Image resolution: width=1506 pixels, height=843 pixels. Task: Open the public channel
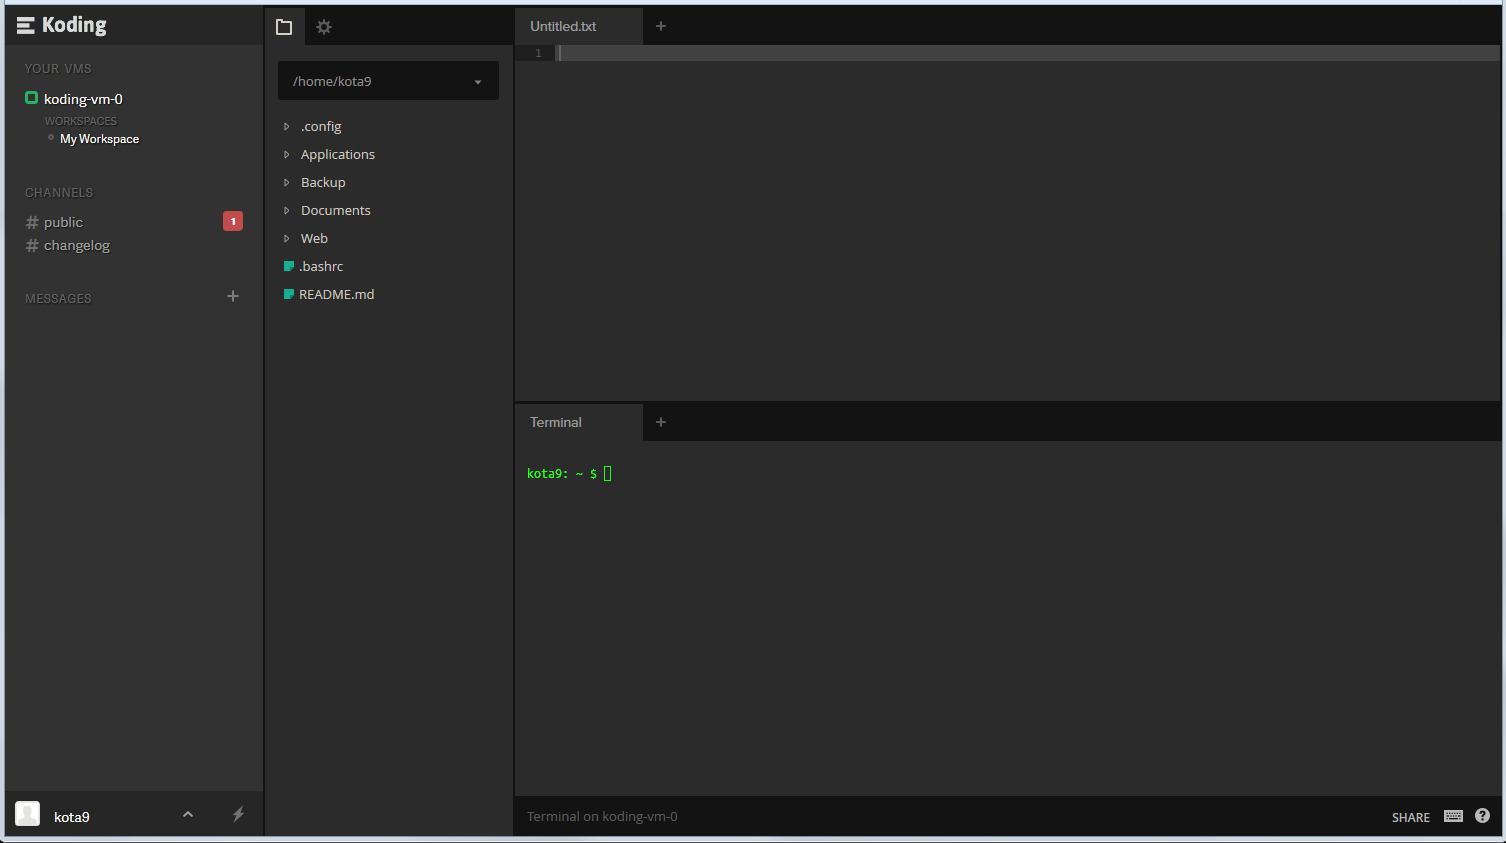tap(63, 222)
